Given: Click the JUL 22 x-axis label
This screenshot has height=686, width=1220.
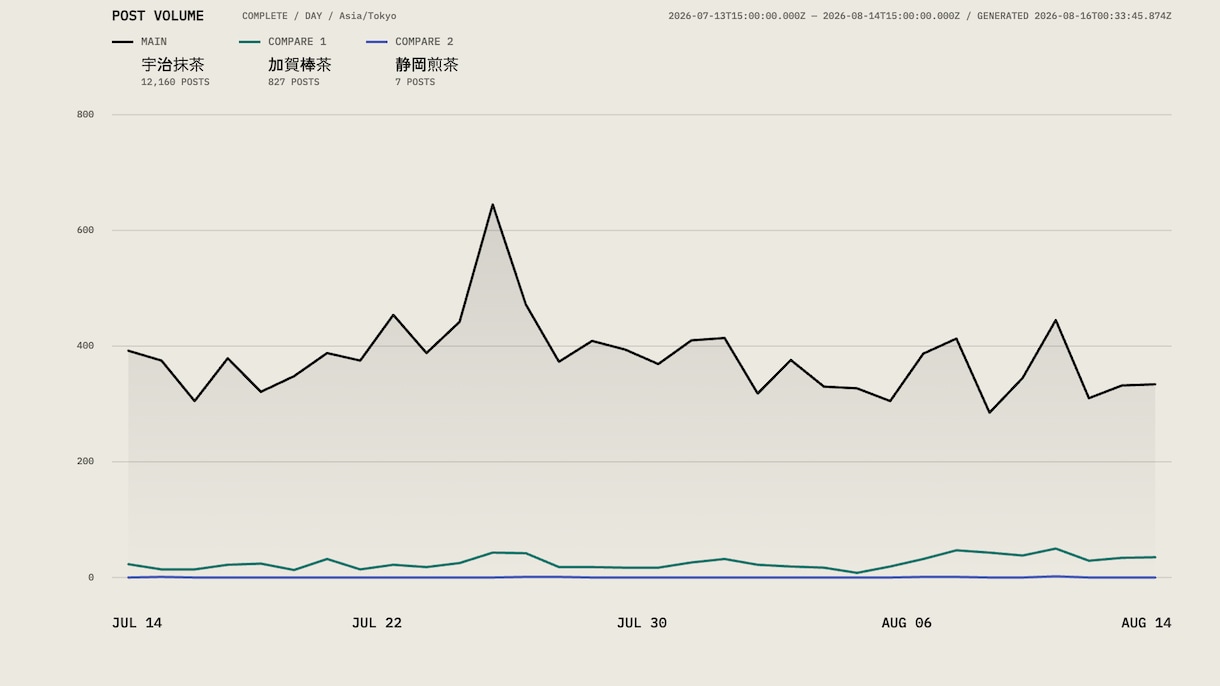Looking at the screenshot, I should [x=377, y=623].
